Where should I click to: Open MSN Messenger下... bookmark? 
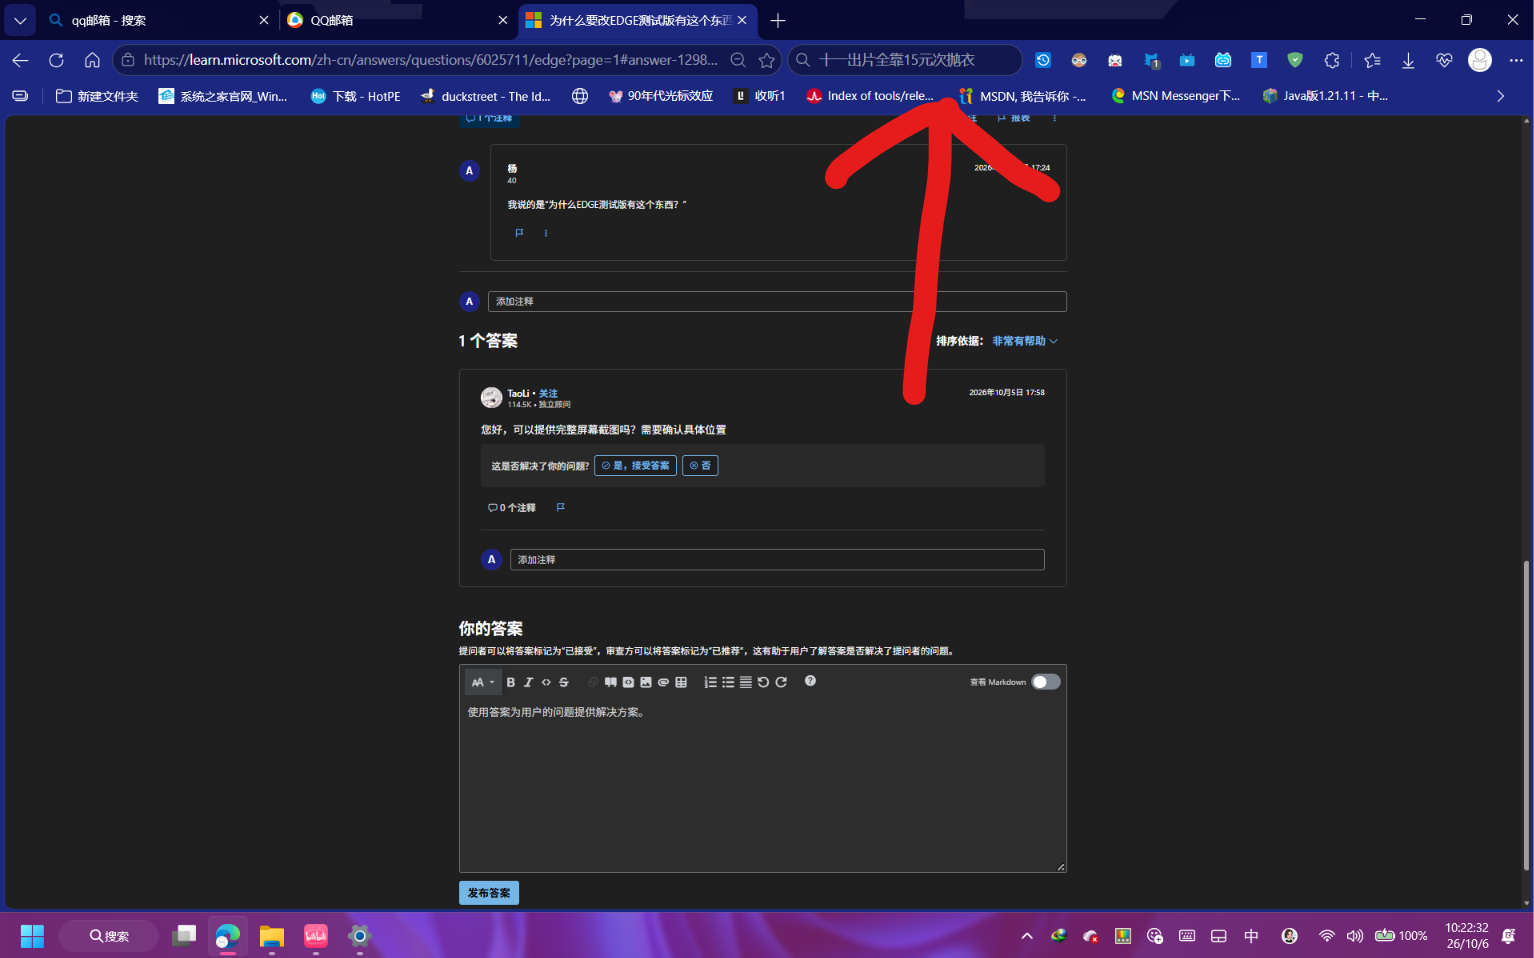[x=1175, y=96]
